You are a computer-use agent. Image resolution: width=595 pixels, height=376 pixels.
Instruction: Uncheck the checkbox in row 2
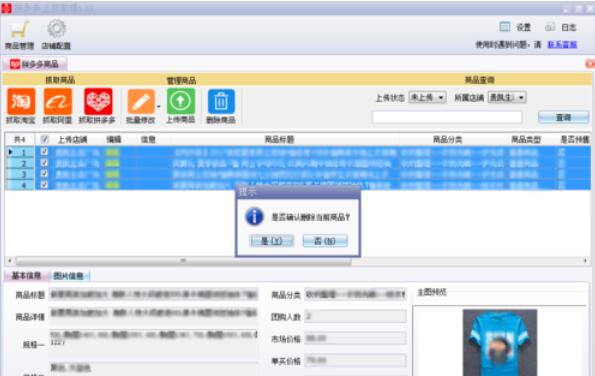pos(44,163)
